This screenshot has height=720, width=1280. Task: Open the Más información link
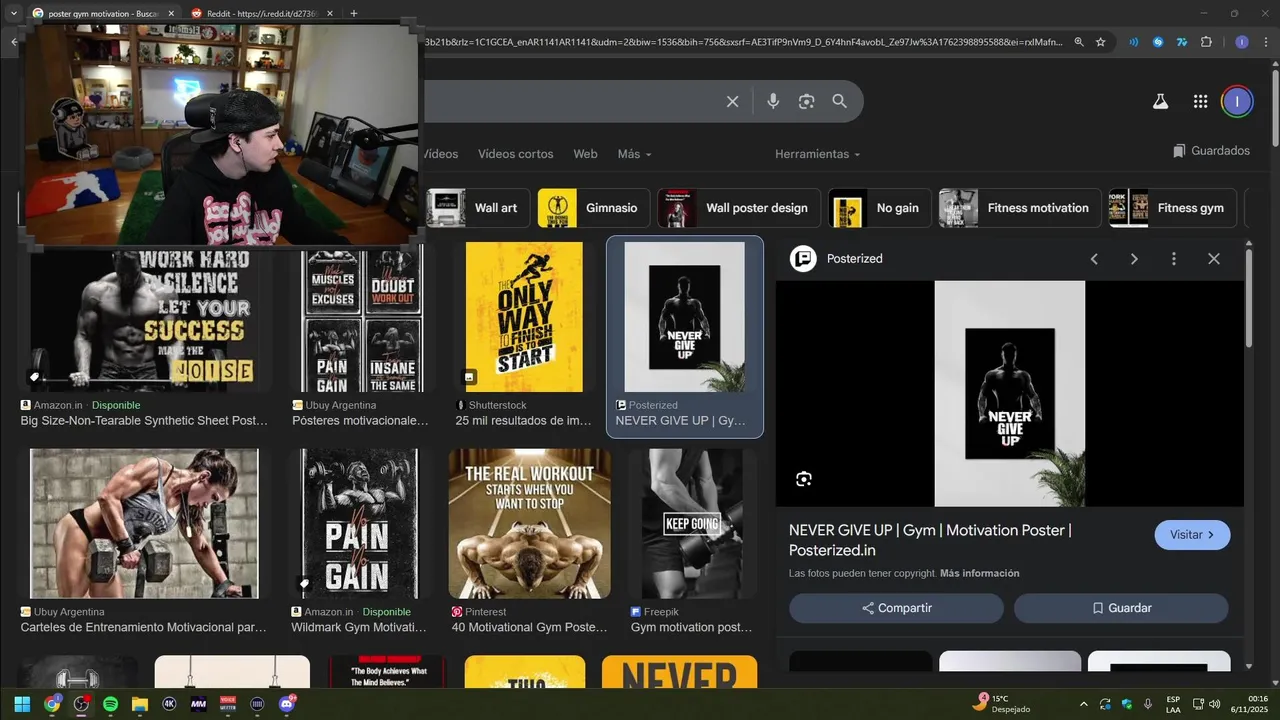pyautogui.click(x=979, y=573)
